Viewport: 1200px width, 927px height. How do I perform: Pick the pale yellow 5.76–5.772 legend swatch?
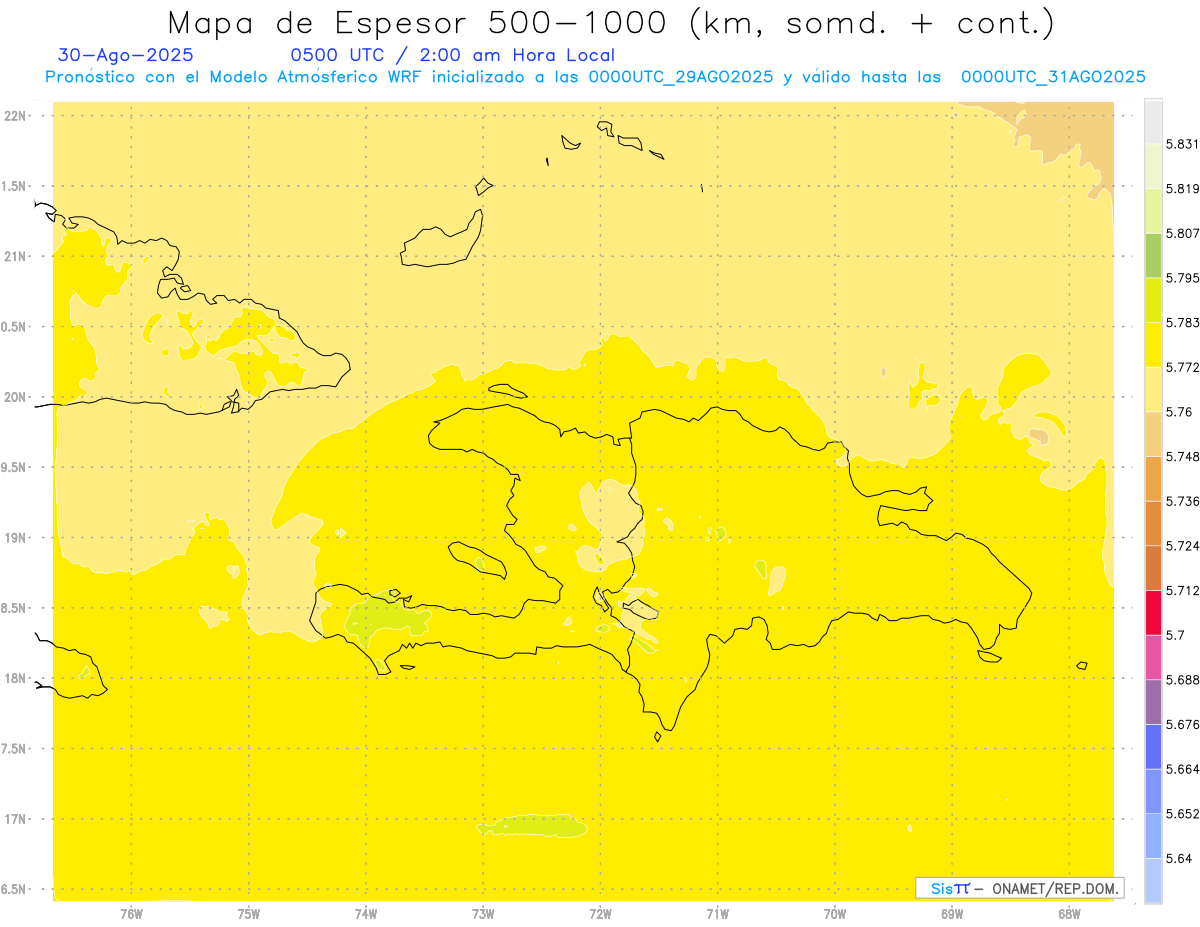(x=1153, y=389)
